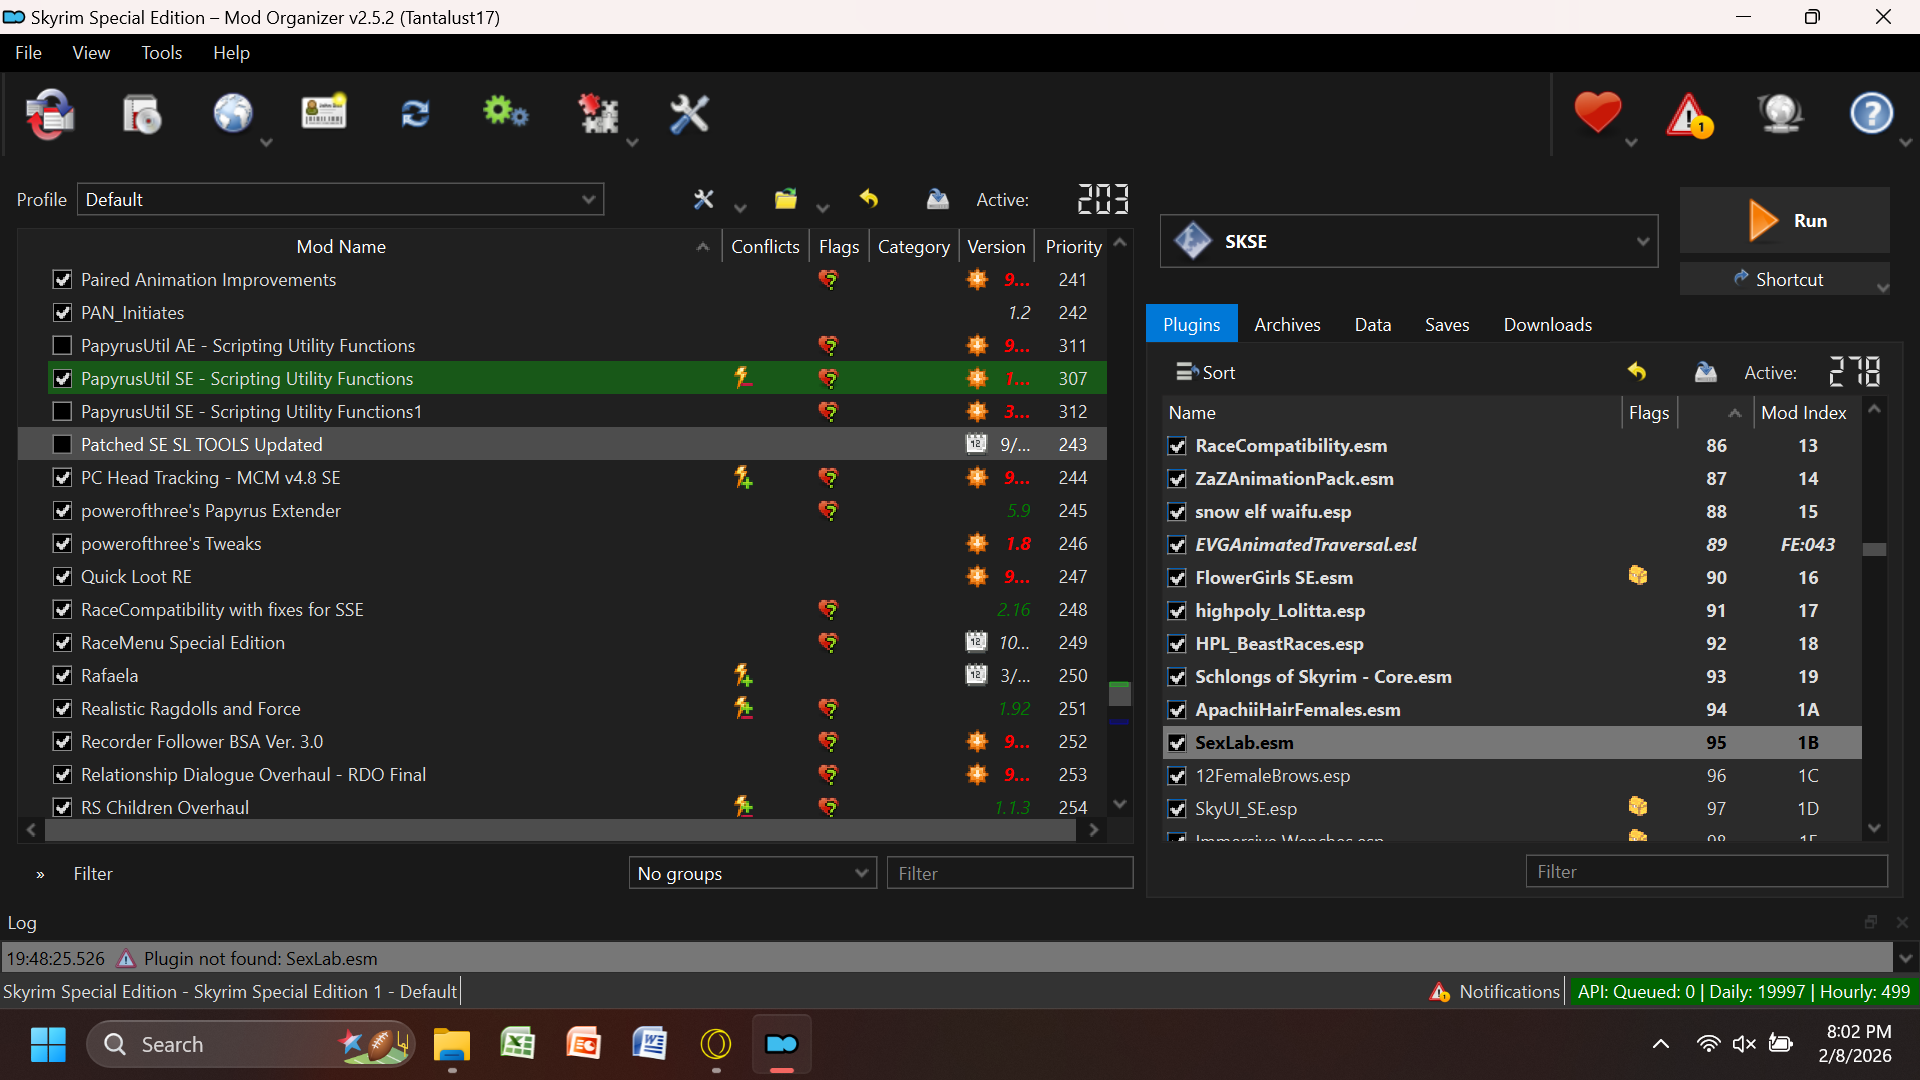Click the Update globe icon
This screenshot has width=1920, height=1080.
point(1780,114)
